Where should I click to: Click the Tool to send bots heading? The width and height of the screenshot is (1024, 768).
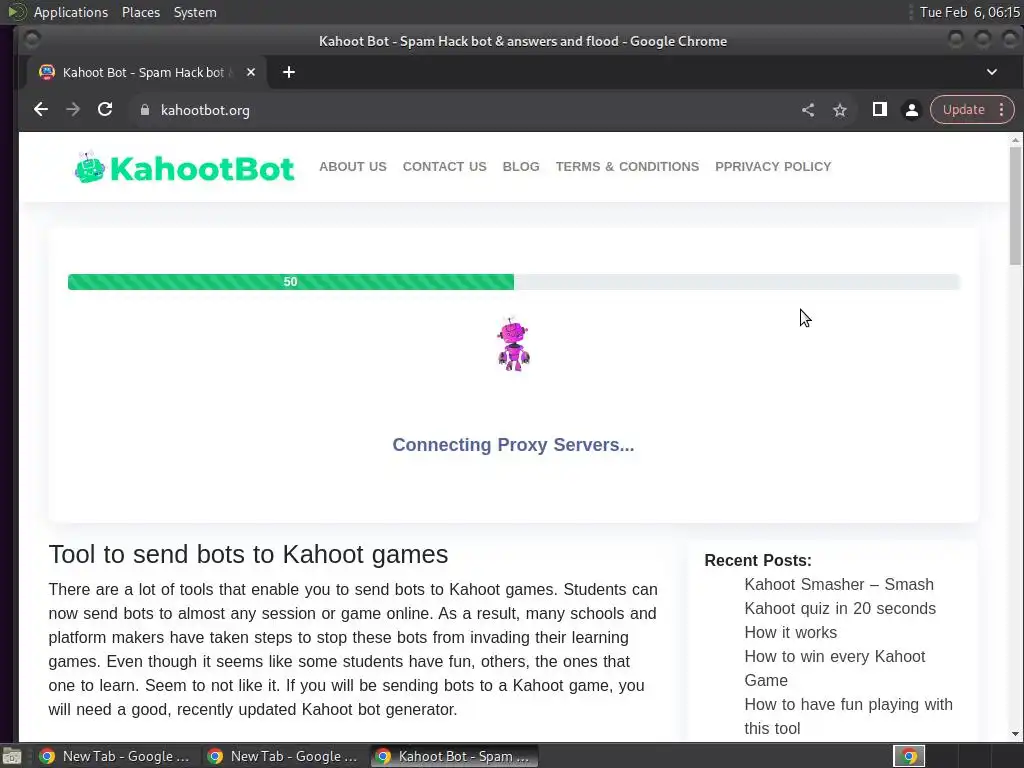[x=248, y=554]
